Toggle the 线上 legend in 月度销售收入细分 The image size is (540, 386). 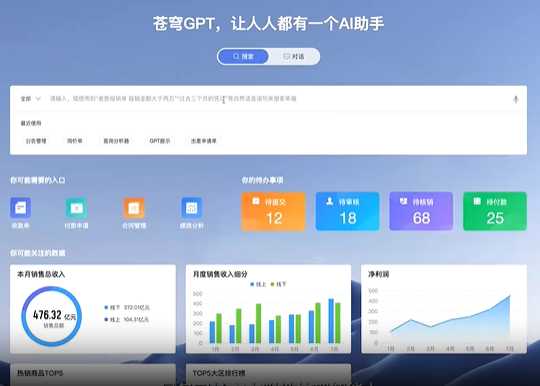pos(258,284)
